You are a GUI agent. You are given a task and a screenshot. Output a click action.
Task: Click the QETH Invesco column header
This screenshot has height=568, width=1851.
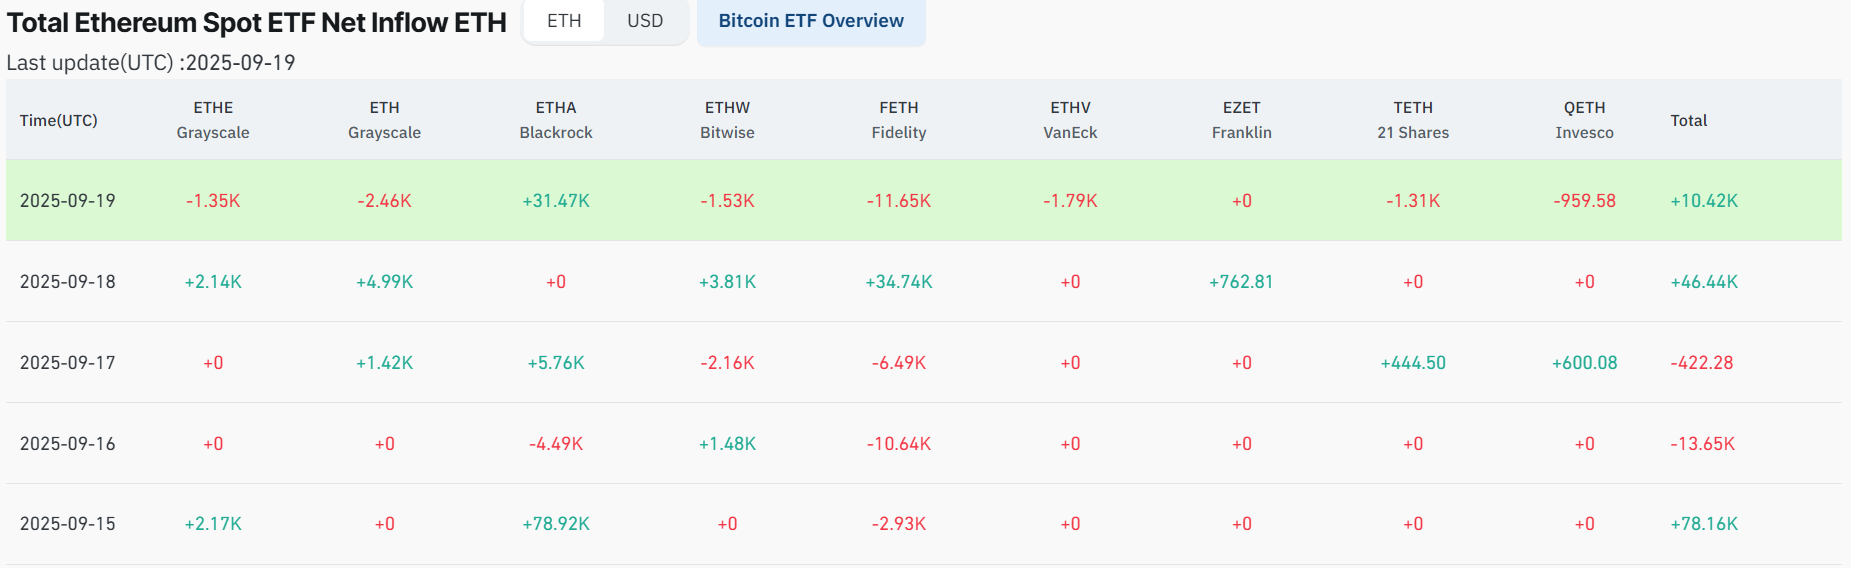[1585, 120]
